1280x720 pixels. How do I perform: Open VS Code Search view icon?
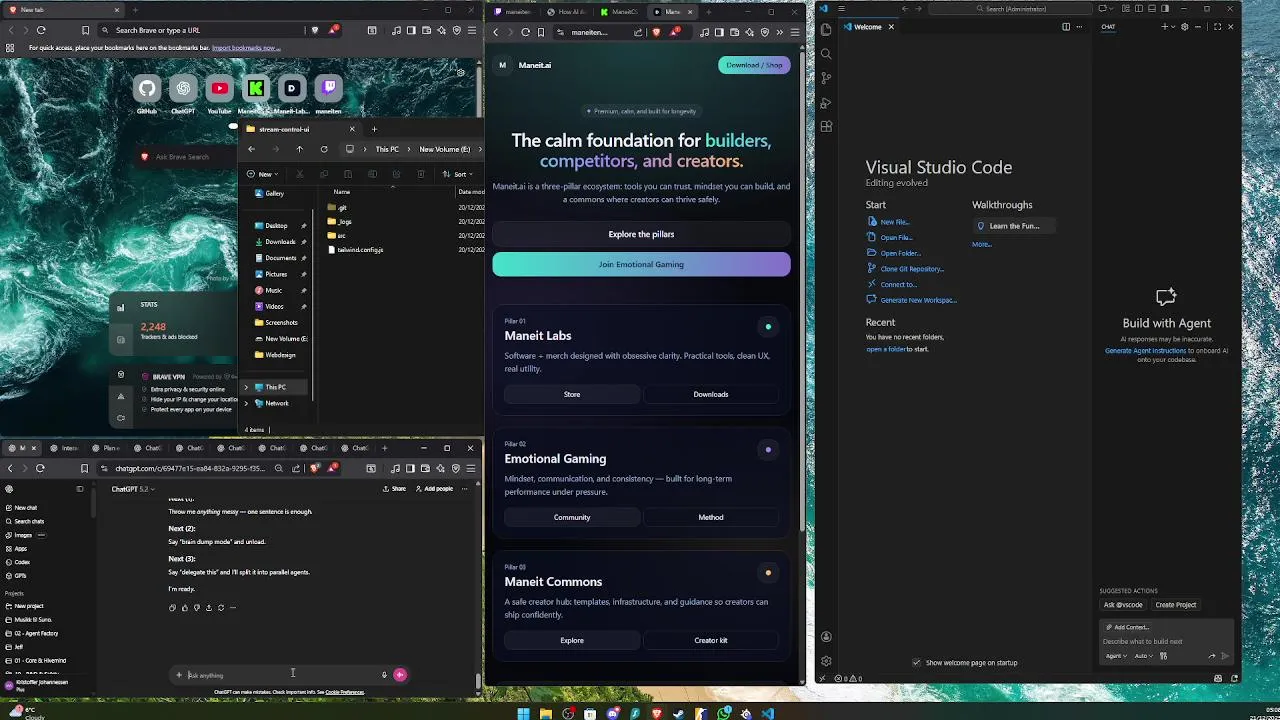coord(826,54)
